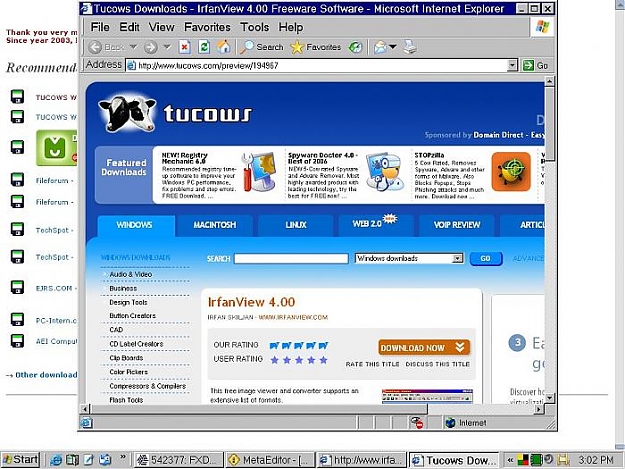625x469 pixels.
Task: Click the Registry Mechanic featured icon
Action: 260,172
